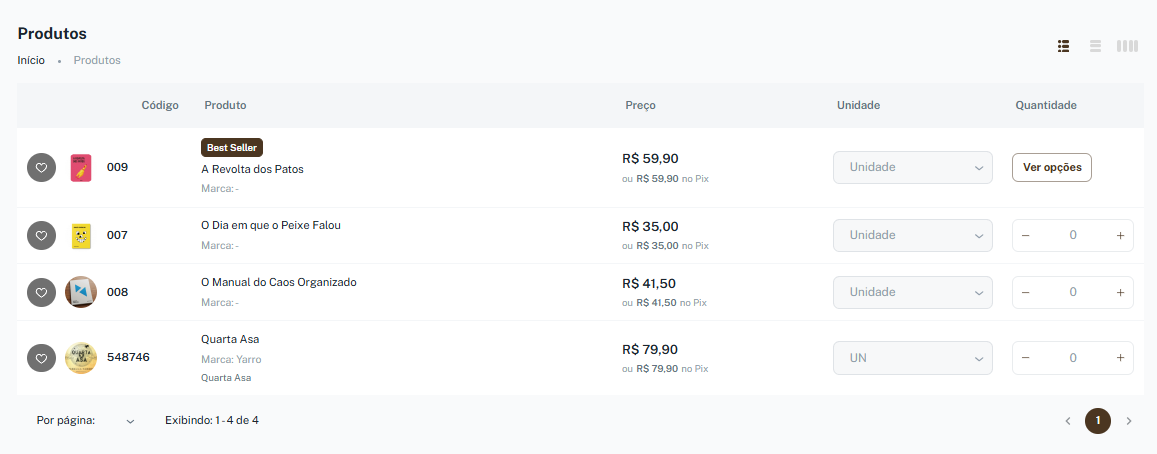Toggle heart icon for O Manual do Caos Organizado
Image resolution: width=1157 pixels, height=454 pixels.
click(41, 292)
